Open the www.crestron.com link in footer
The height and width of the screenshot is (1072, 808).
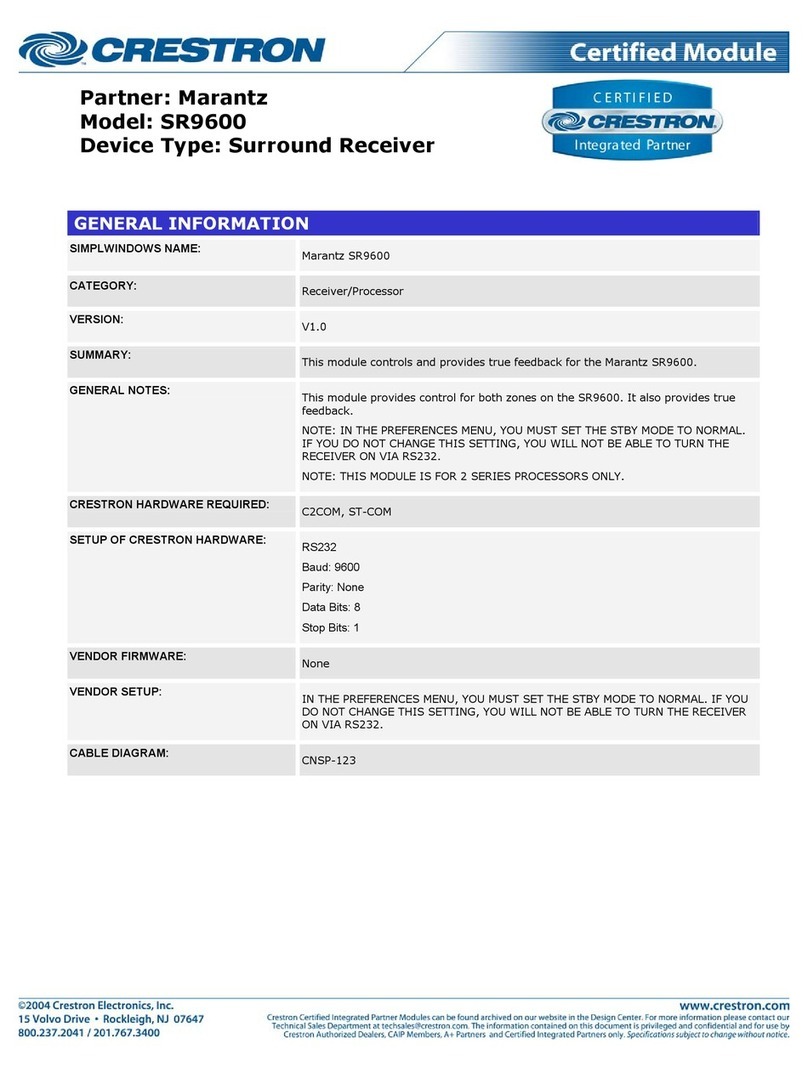pos(734,1006)
